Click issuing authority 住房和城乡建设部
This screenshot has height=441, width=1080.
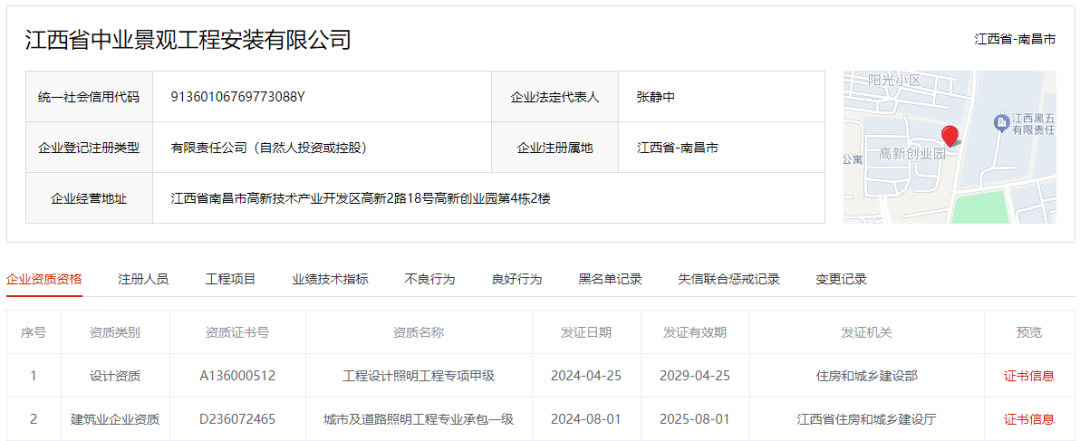tap(866, 376)
